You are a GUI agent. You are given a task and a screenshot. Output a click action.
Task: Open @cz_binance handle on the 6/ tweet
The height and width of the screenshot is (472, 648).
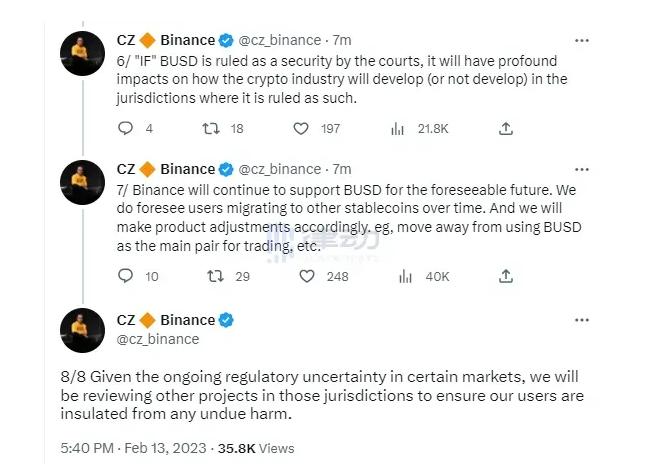coord(279,41)
